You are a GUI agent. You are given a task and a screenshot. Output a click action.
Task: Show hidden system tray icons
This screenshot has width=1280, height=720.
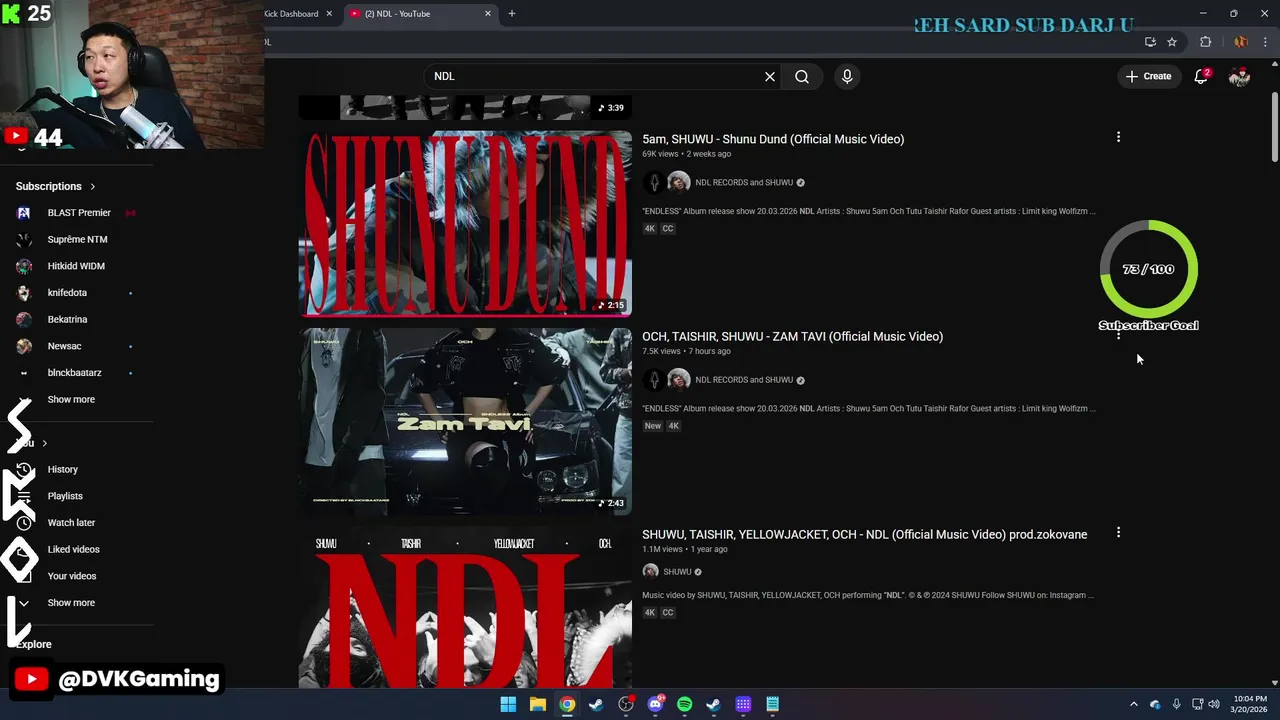[1133, 704]
